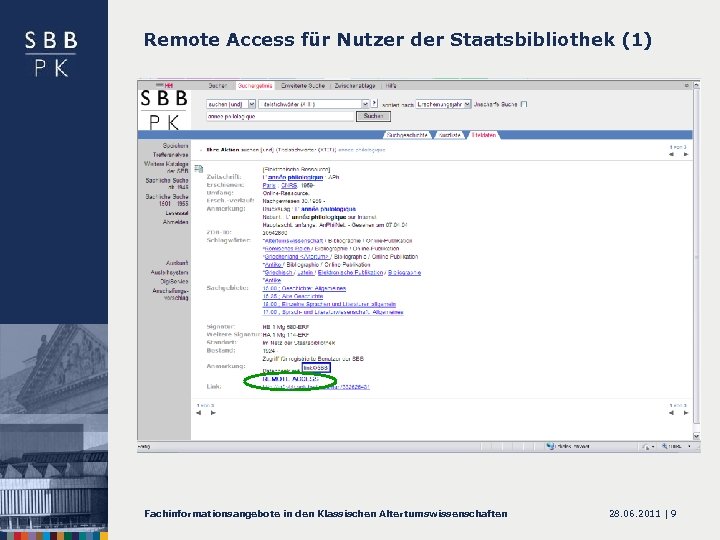
Task: Open Sachliche Suche 1501-1955
Action: tap(167, 200)
